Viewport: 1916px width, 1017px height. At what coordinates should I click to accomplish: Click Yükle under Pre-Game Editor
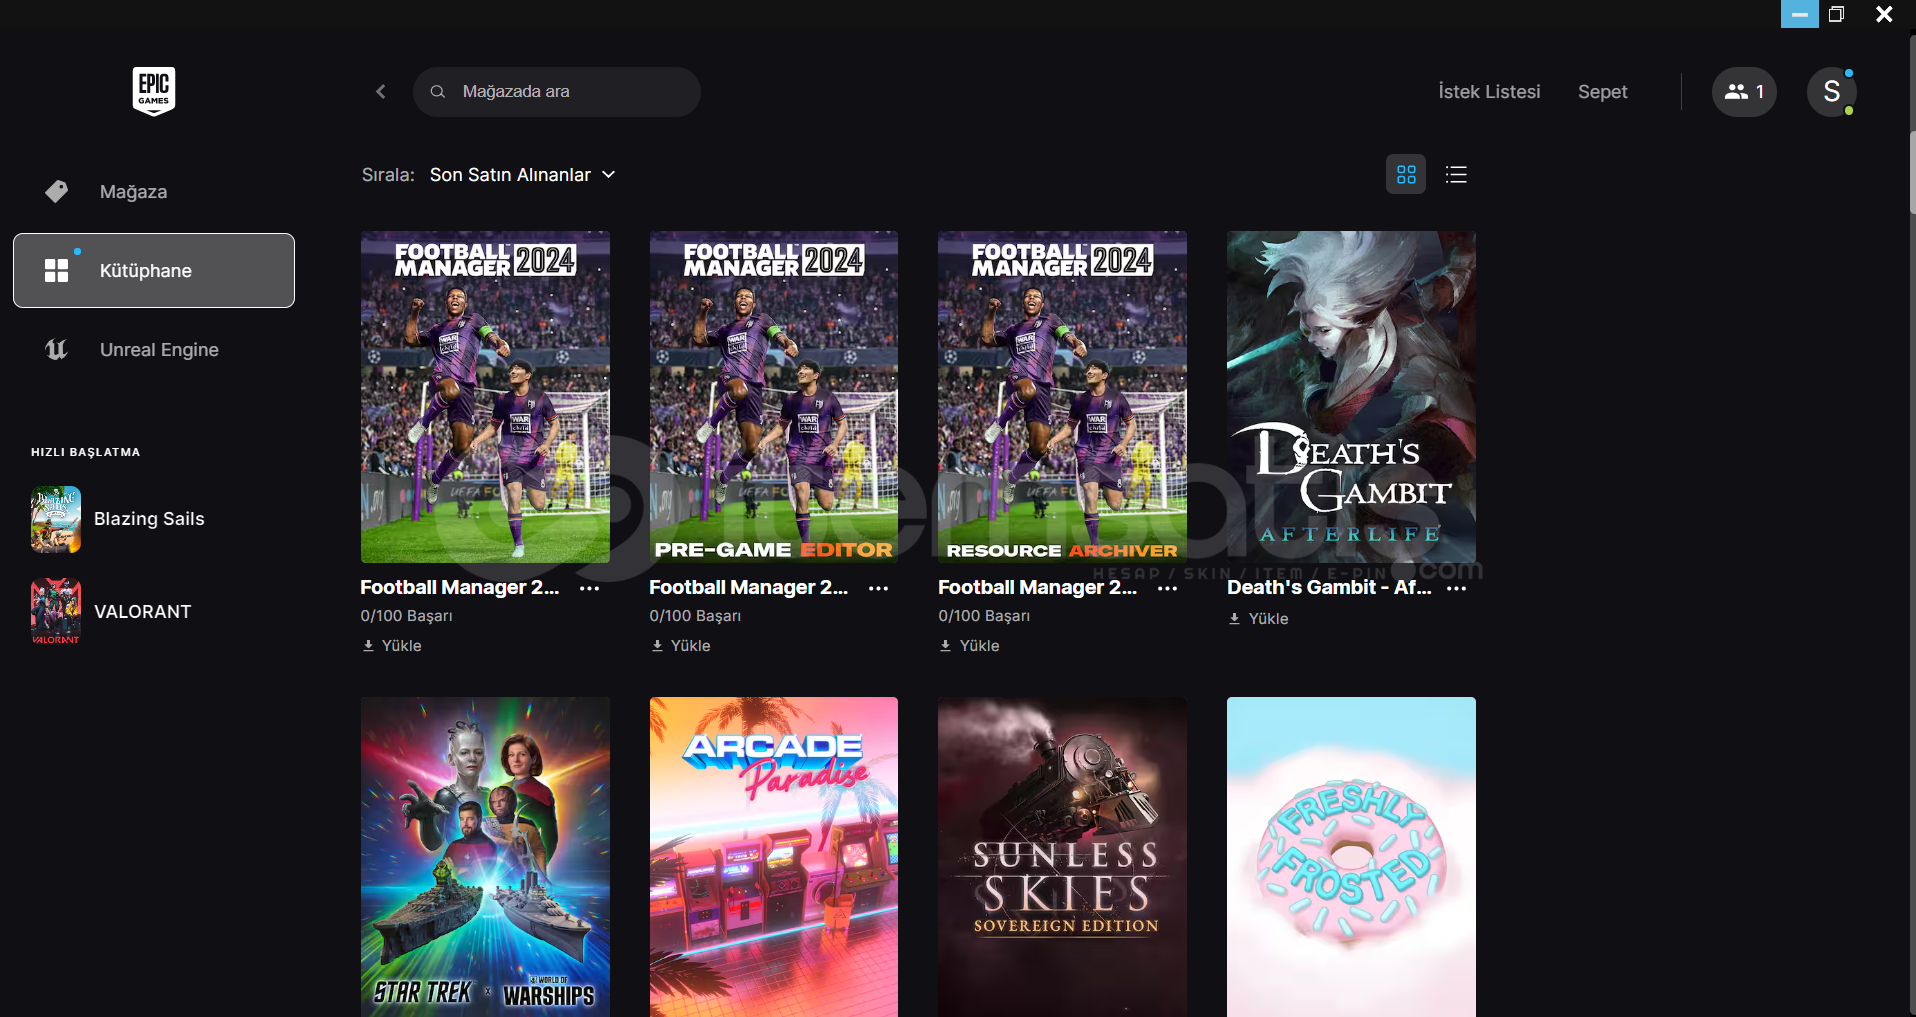click(681, 646)
